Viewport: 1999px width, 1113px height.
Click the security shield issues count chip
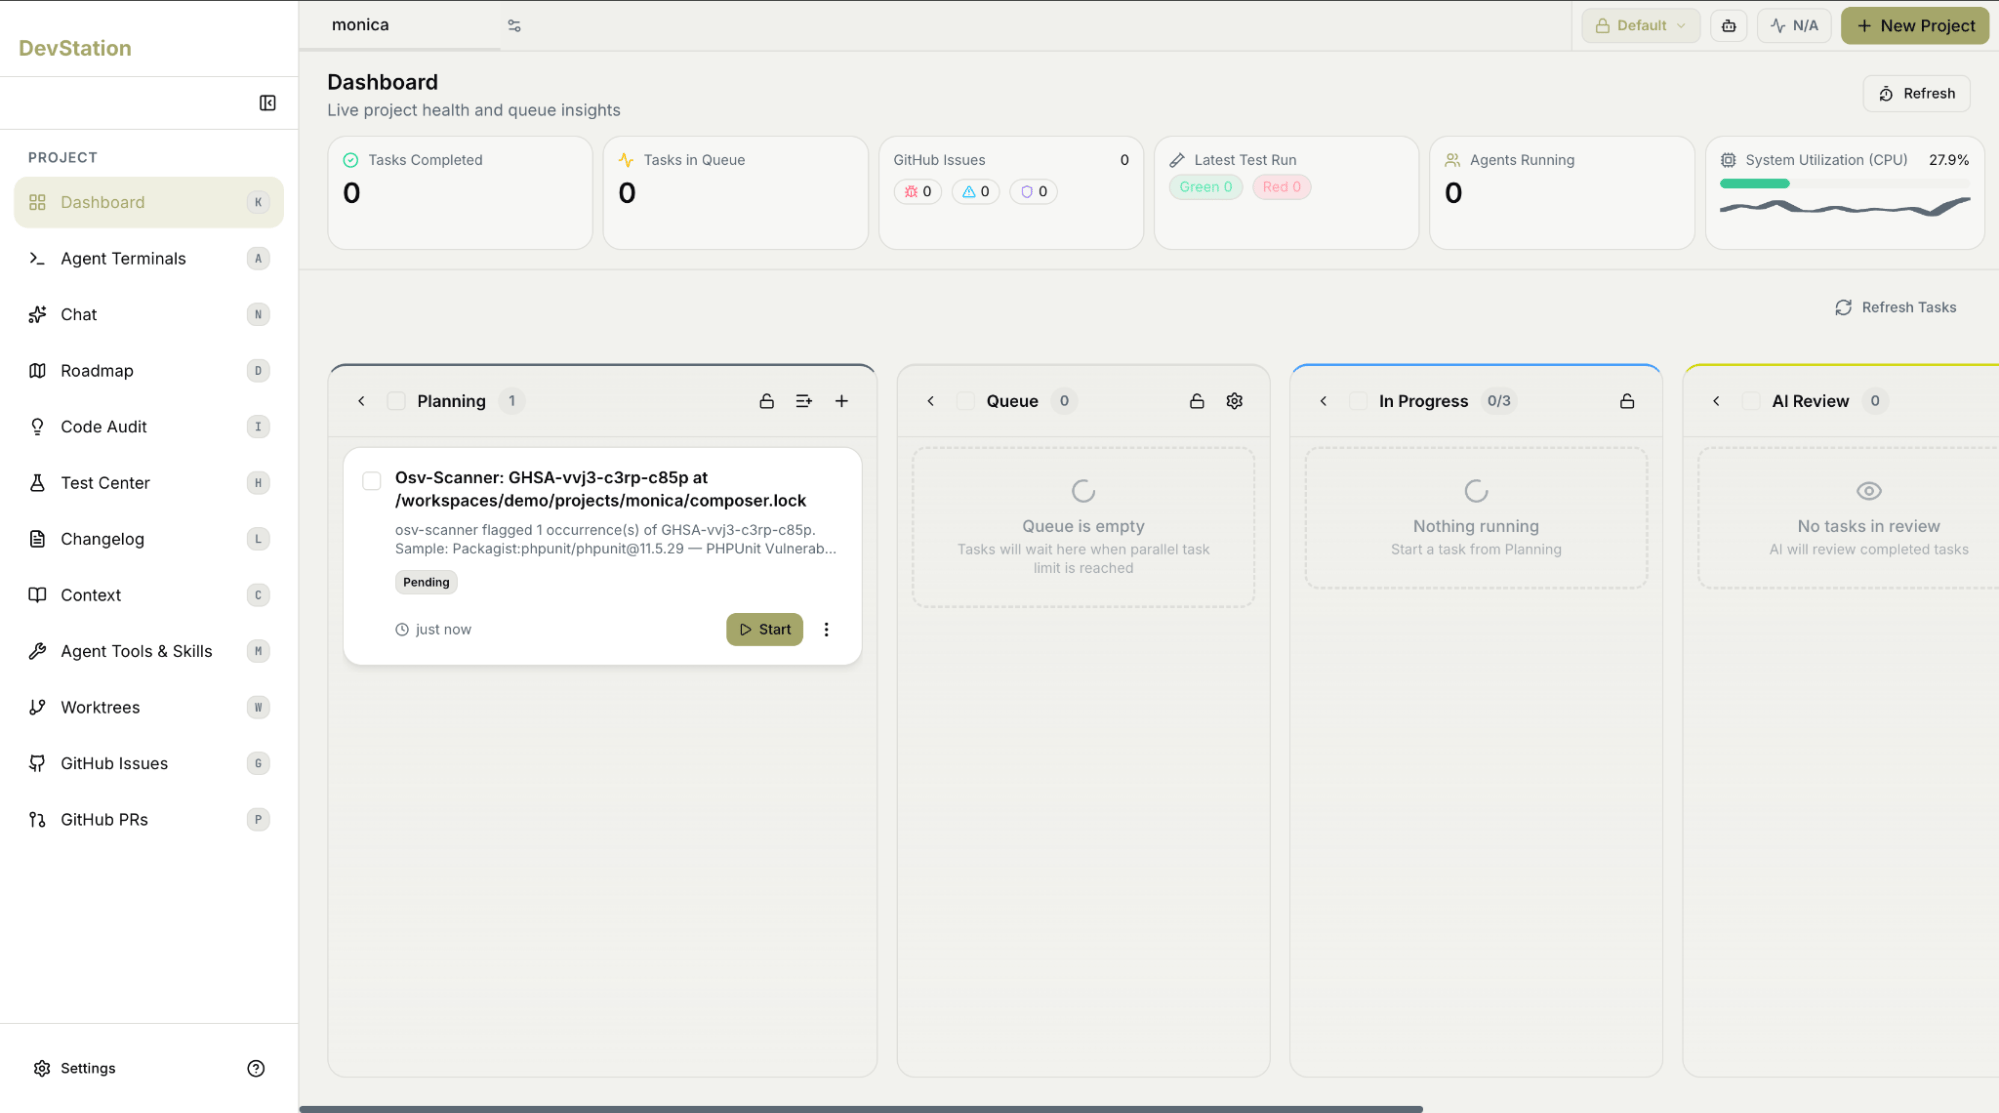point(1033,191)
